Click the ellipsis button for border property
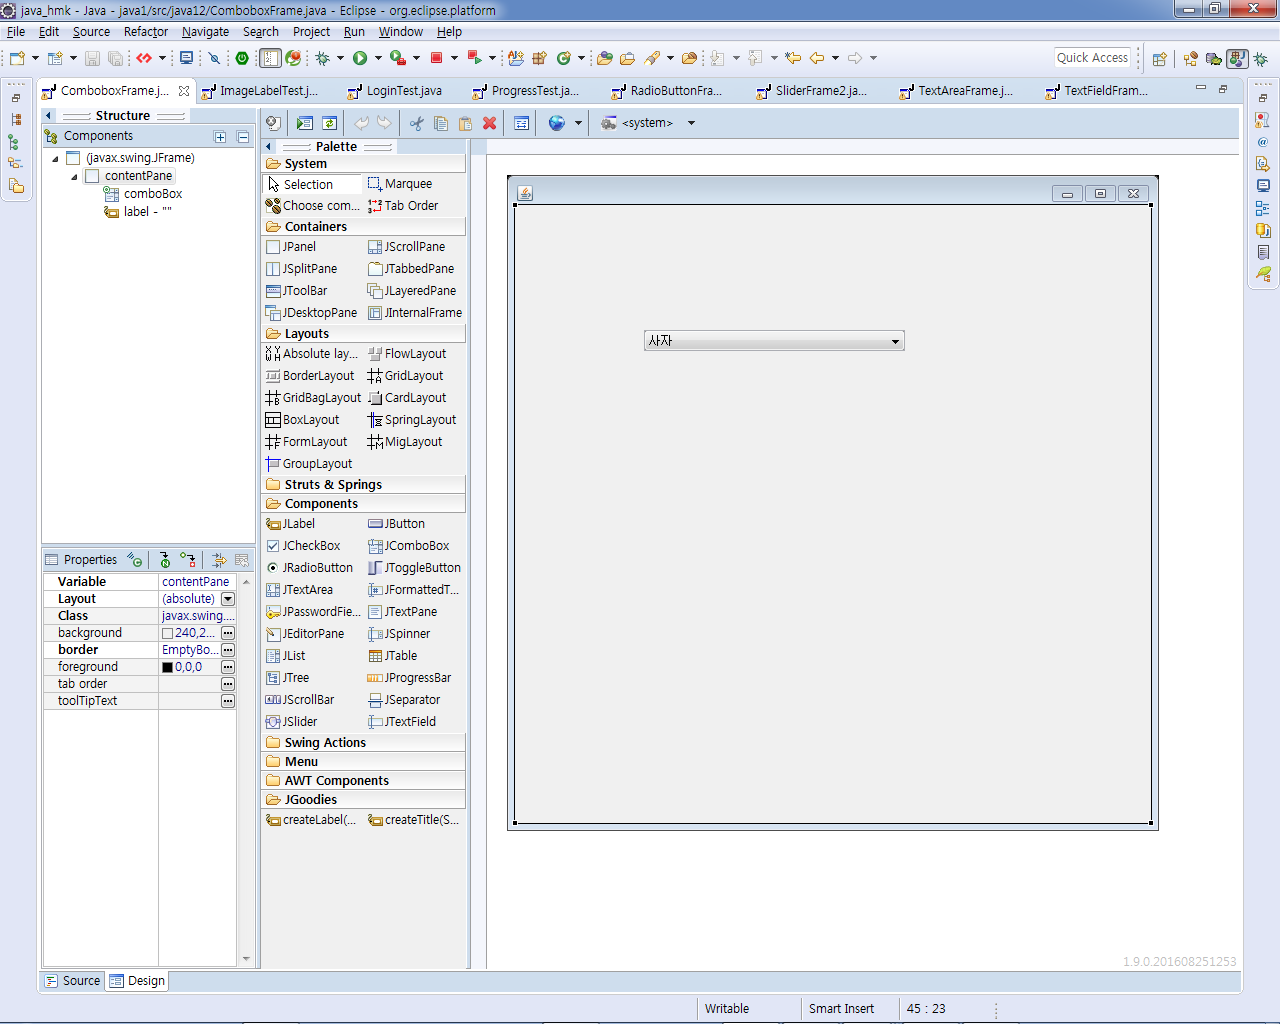Screen dimensions: 1280x1024 click(228, 650)
